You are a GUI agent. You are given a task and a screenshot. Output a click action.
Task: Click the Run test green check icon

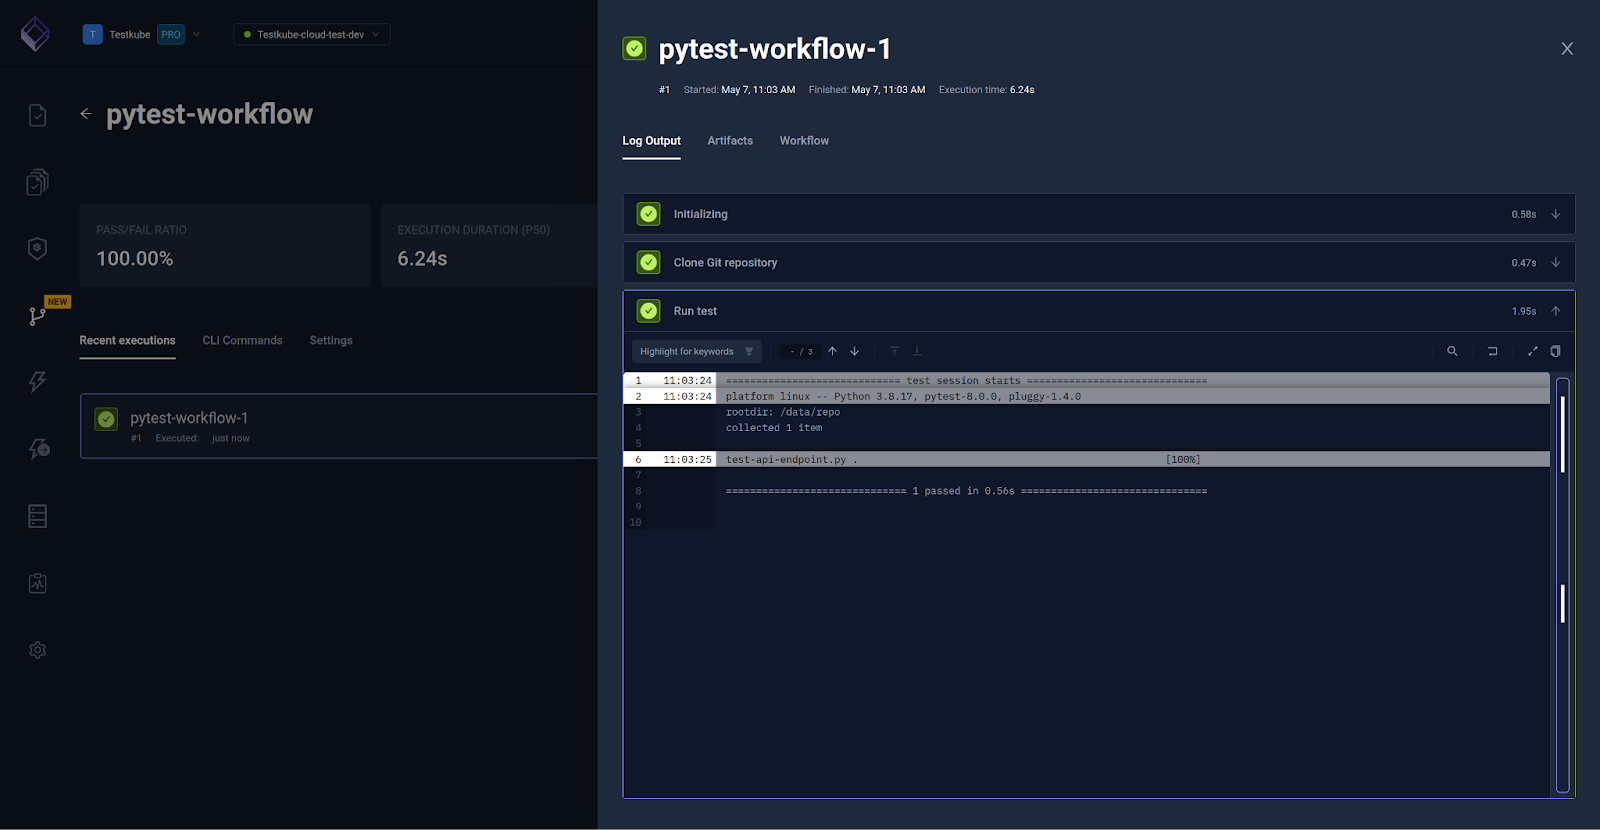[x=649, y=311]
